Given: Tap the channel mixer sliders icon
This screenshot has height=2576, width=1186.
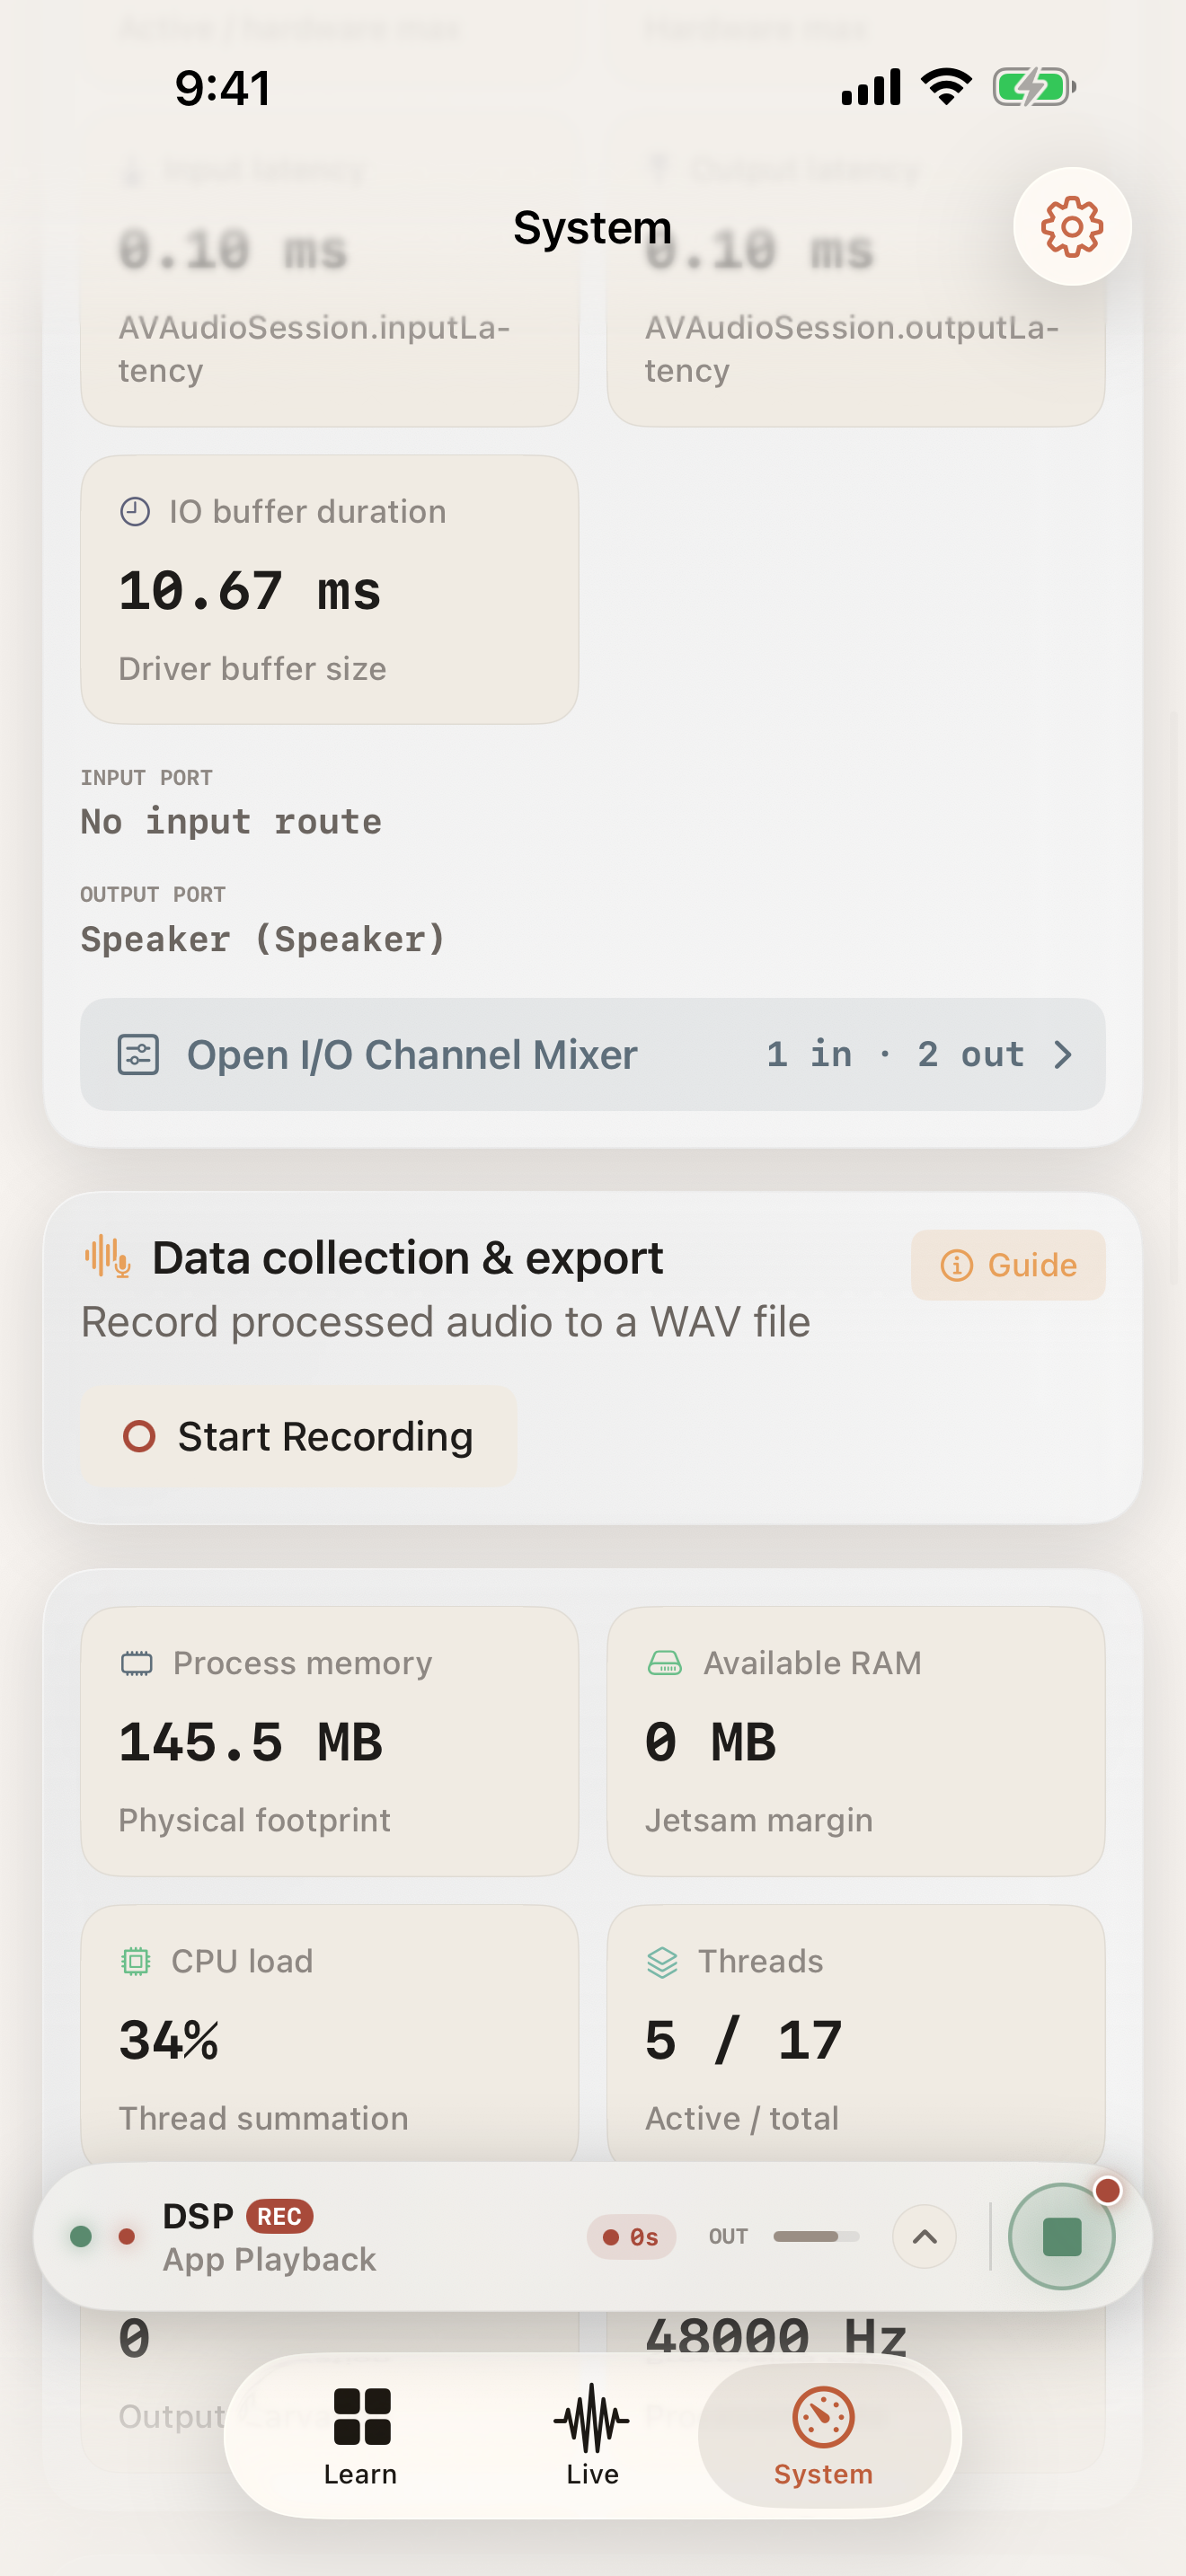Looking at the screenshot, I should (138, 1054).
